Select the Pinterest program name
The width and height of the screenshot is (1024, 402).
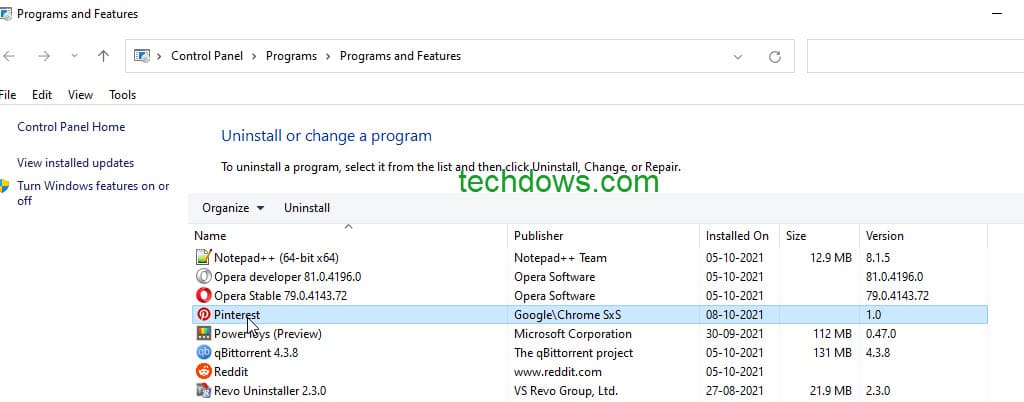point(237,315)
